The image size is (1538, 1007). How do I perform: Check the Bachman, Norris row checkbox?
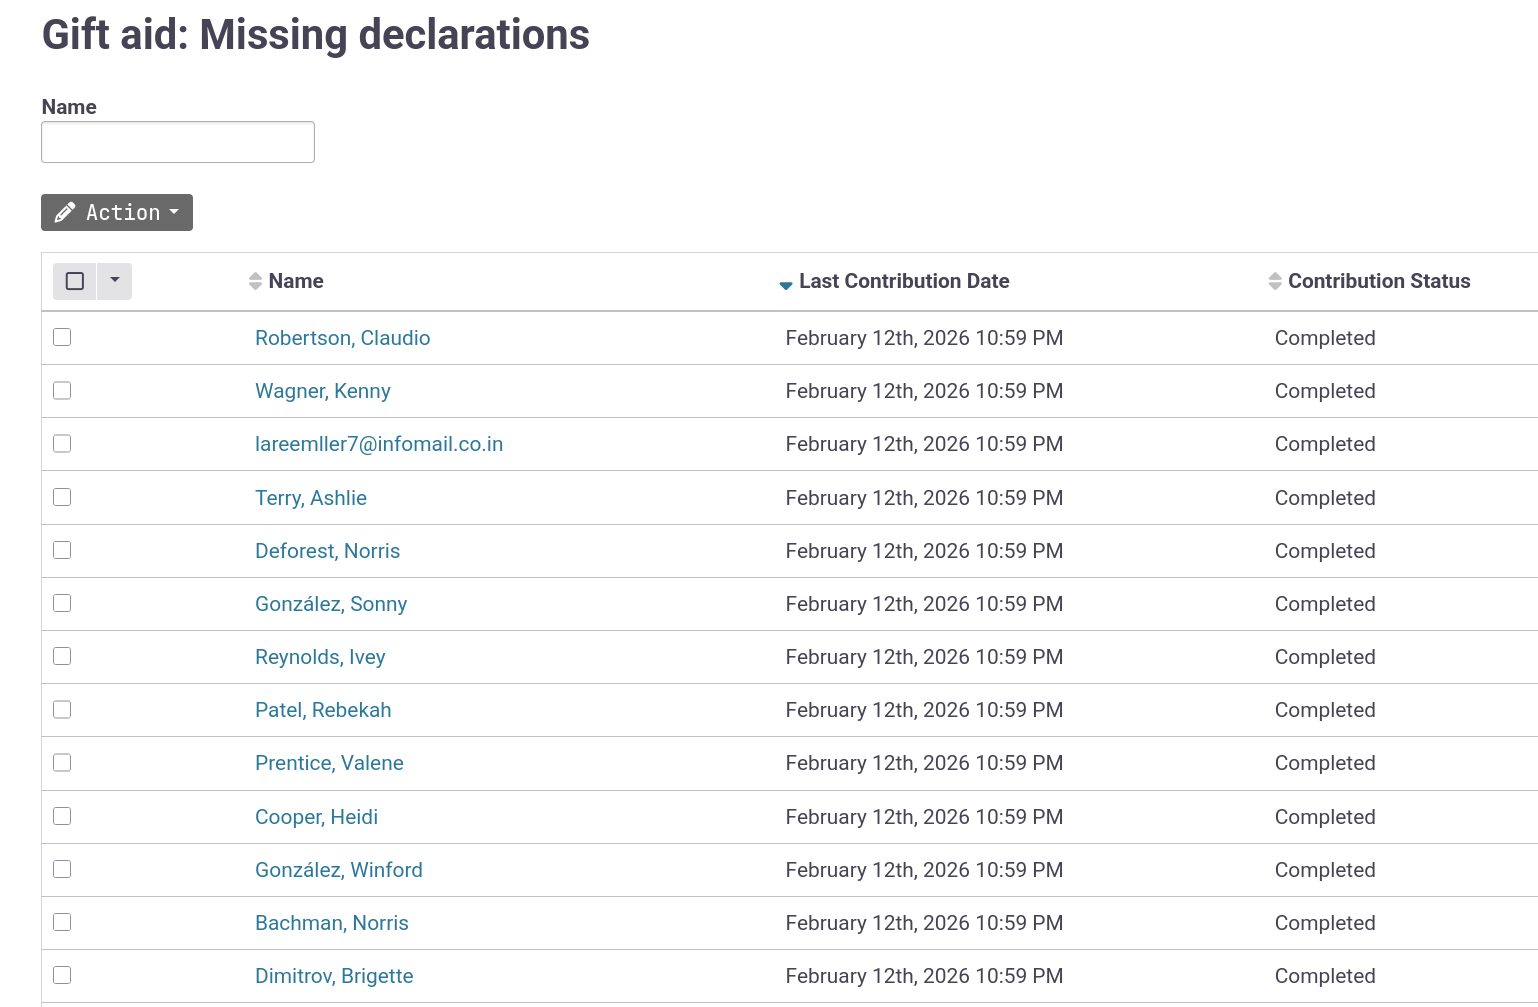(x=62, y=922)
